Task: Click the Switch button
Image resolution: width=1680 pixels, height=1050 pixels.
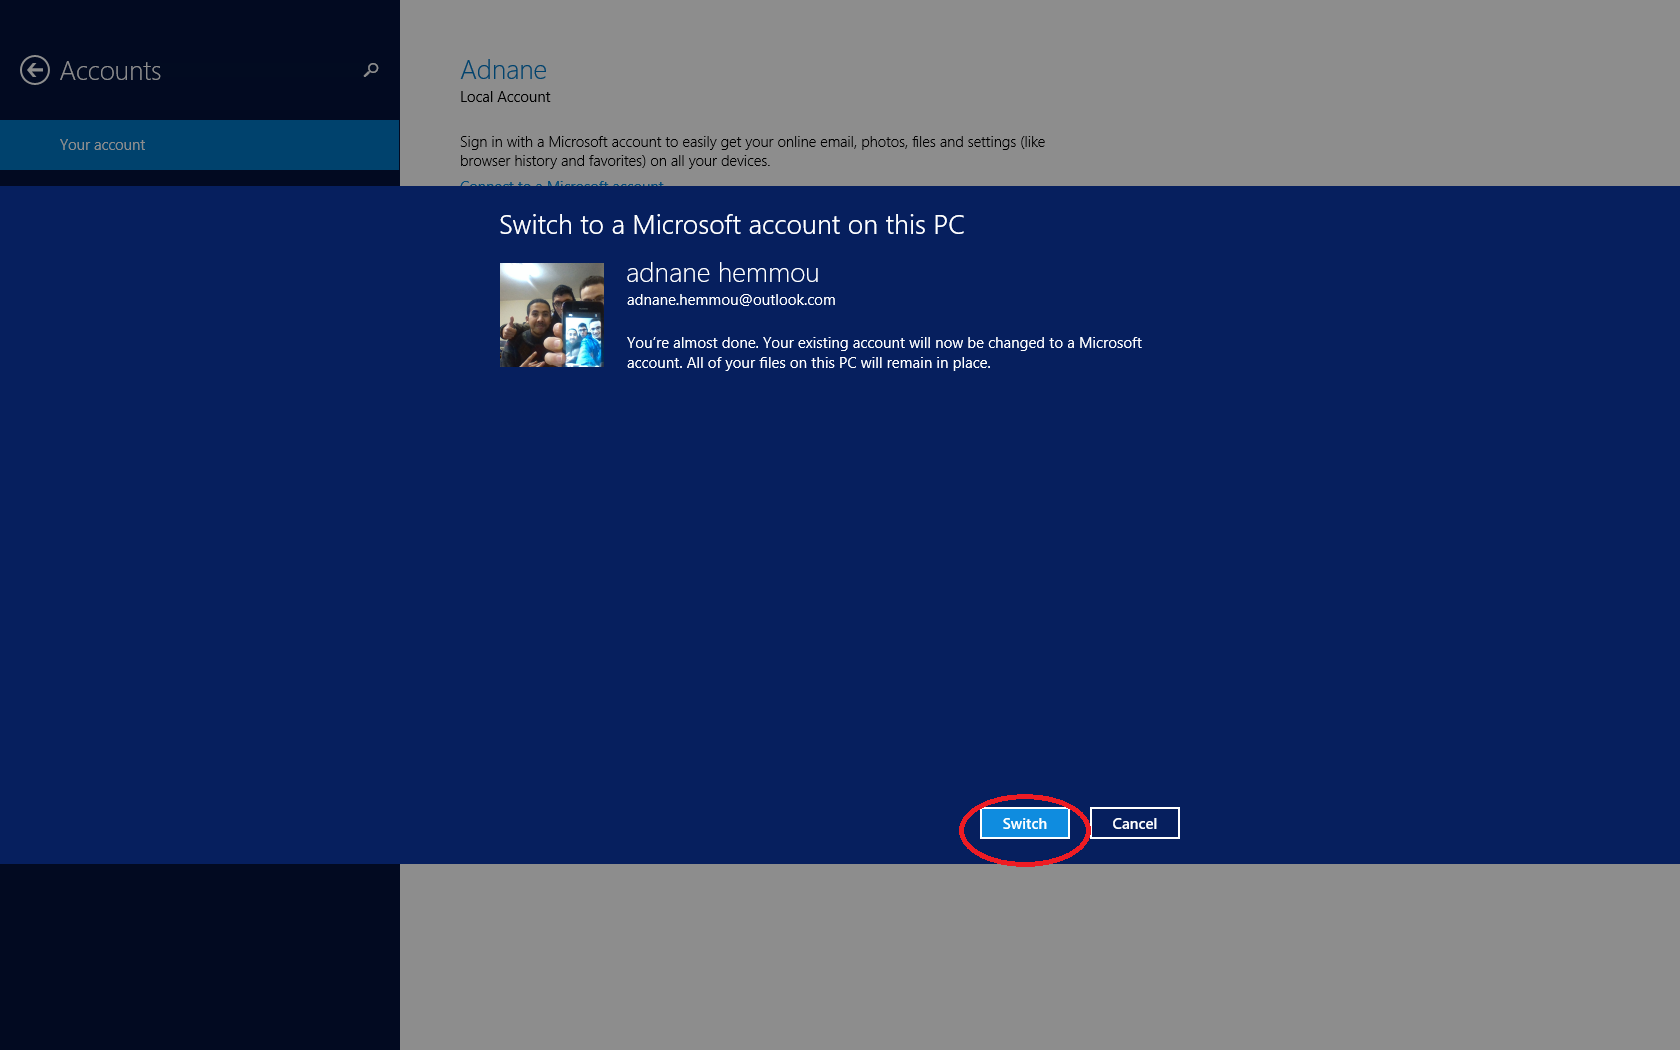Action: (1024, 823)
